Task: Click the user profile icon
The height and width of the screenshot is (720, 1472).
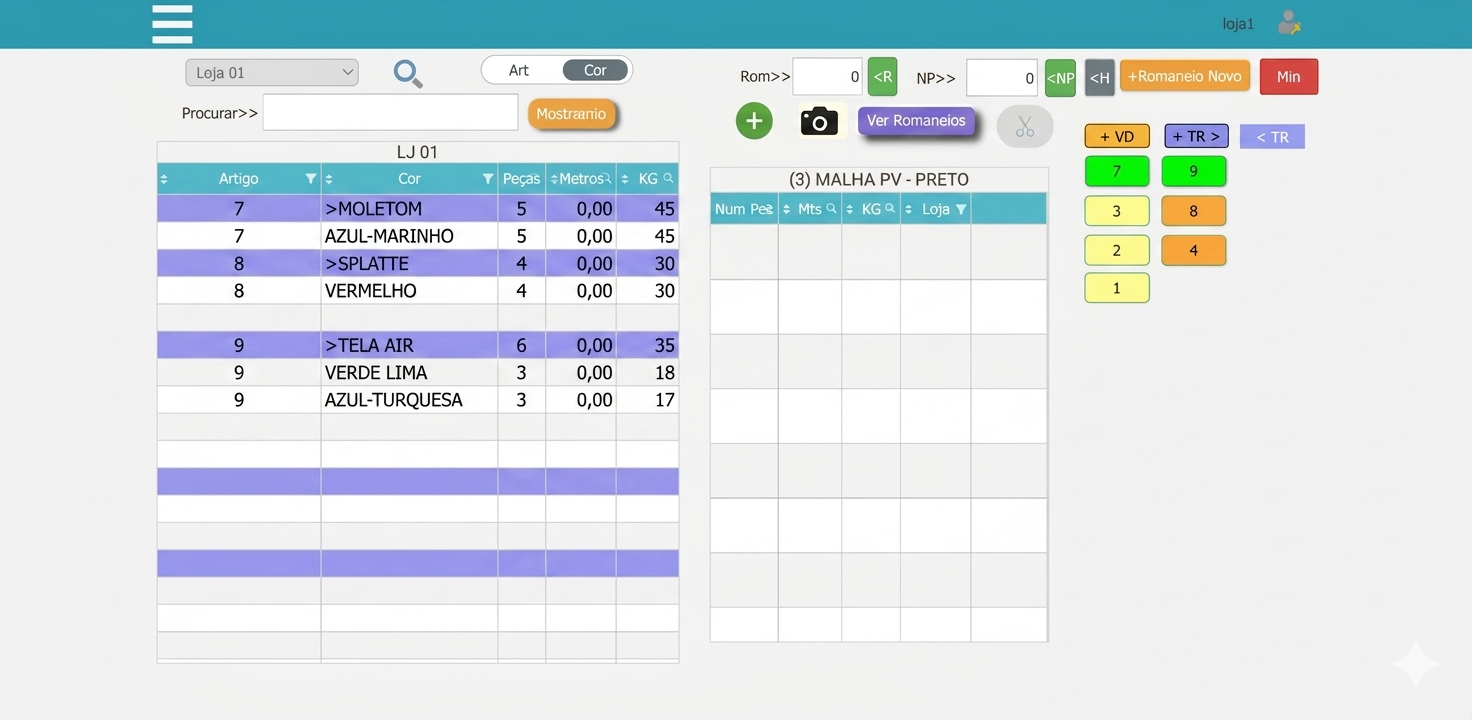Action: (x=1289, y=23)
